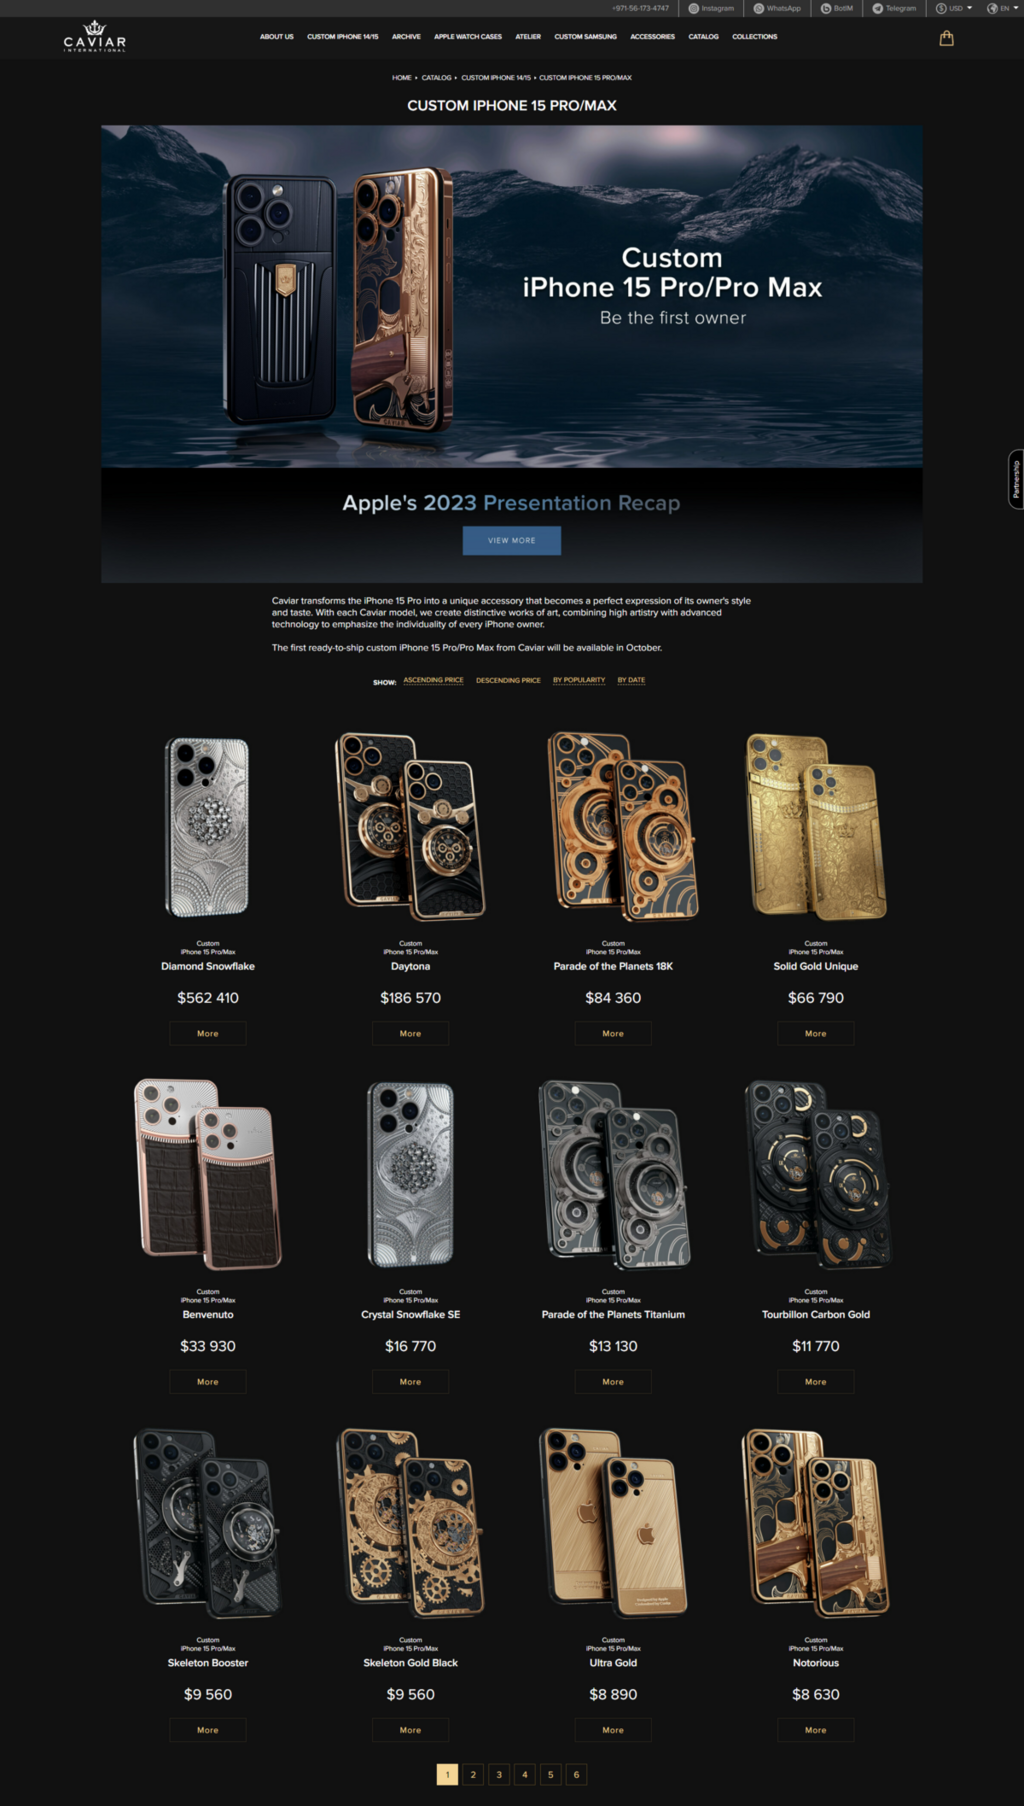Screen dimensions: 1024x1806
Task: Click the View More button
Action: [x=511, y=540]
